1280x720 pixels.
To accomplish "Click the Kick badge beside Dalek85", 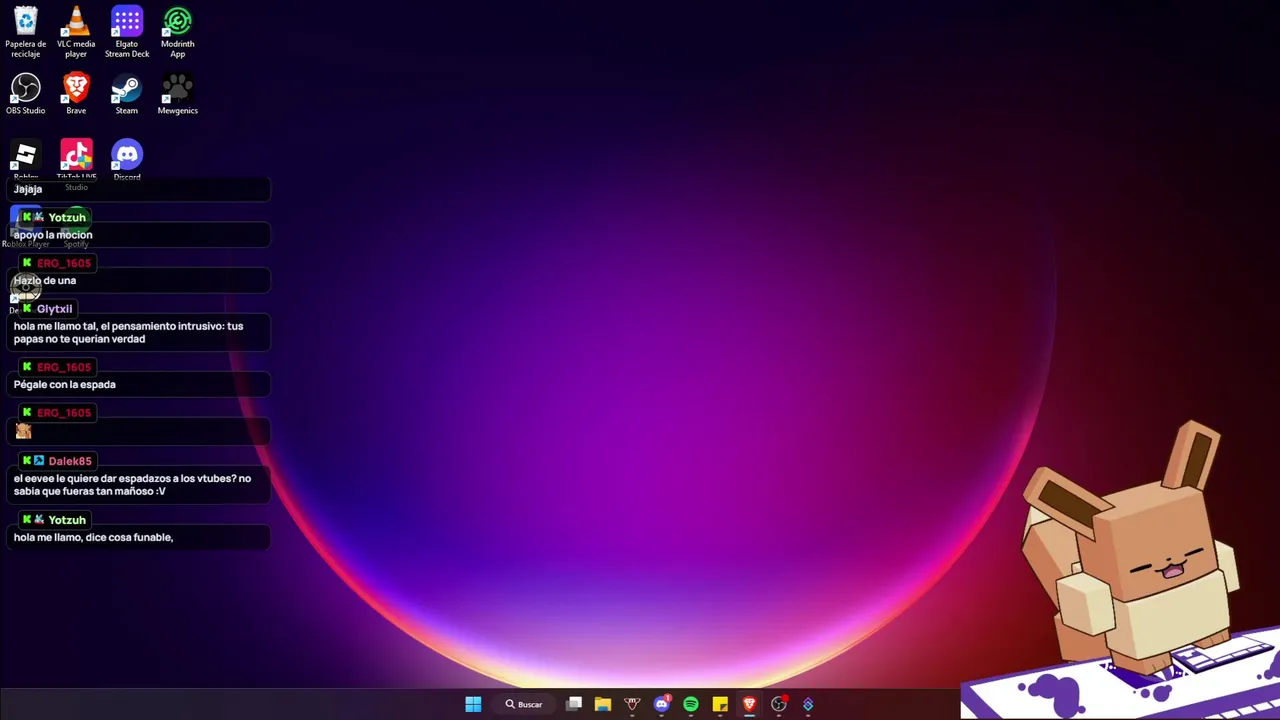I will pyautogui.click(x=27, y=461).
